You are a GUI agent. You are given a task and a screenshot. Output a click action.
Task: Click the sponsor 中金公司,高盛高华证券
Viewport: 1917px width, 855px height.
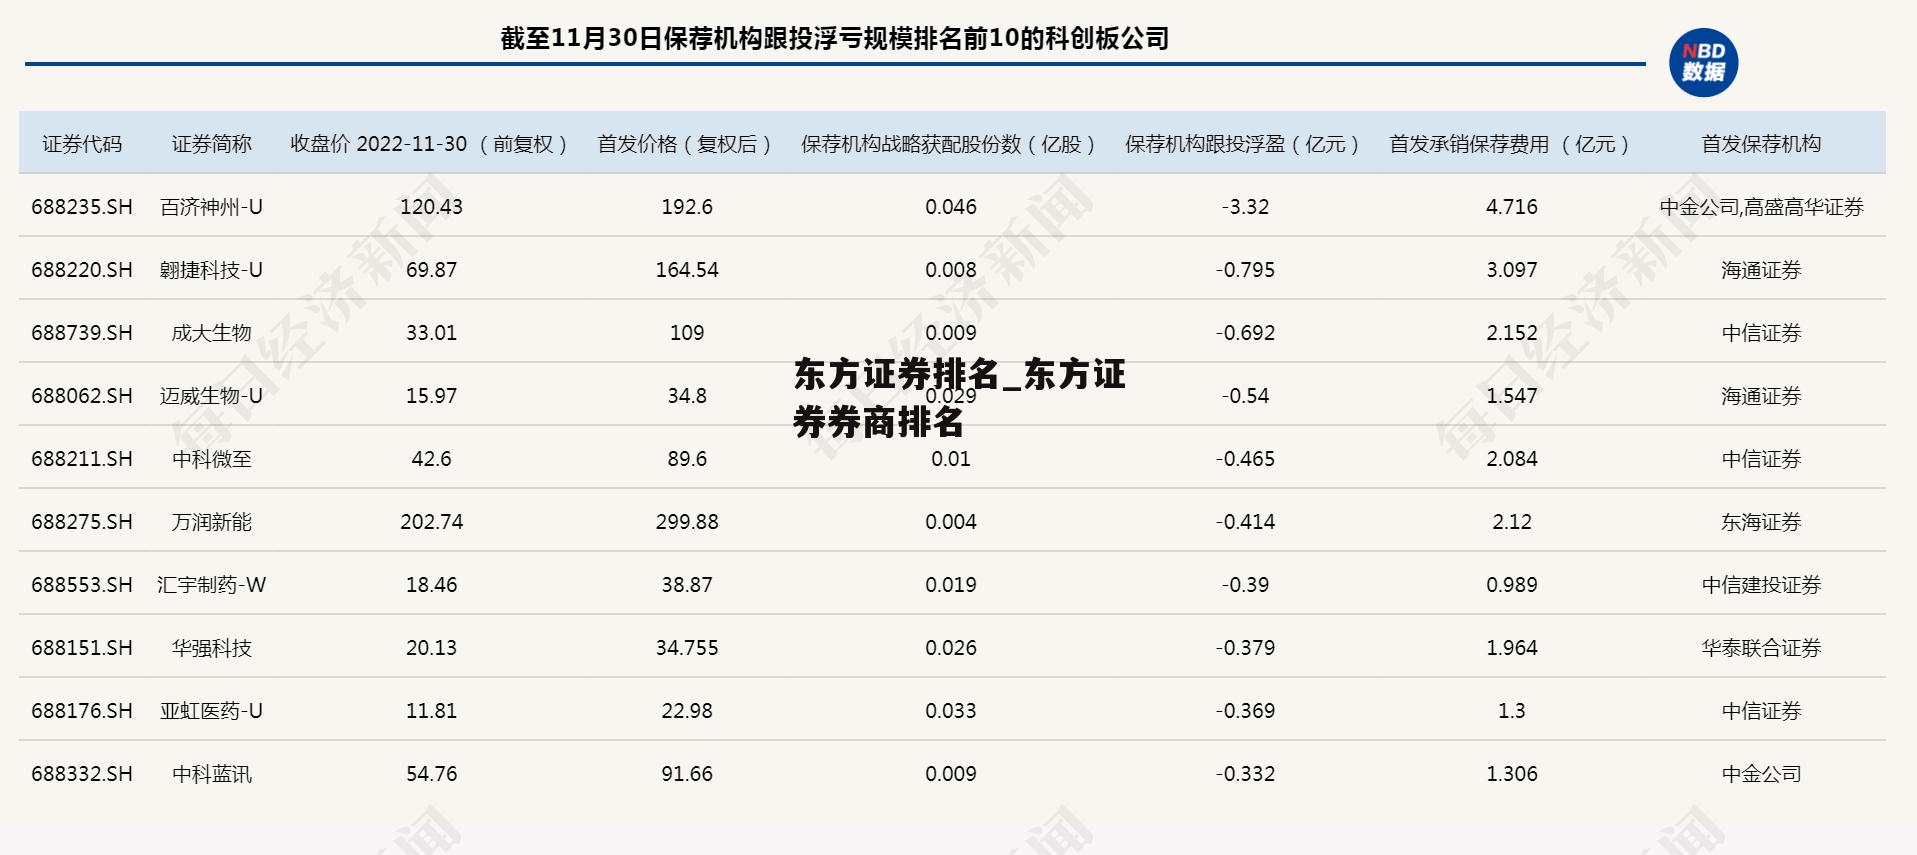(1762, 207)
